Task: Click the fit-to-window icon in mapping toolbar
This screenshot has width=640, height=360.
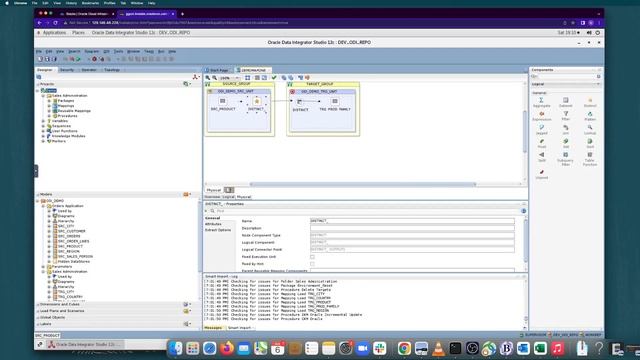Action: tap(247, 78)
